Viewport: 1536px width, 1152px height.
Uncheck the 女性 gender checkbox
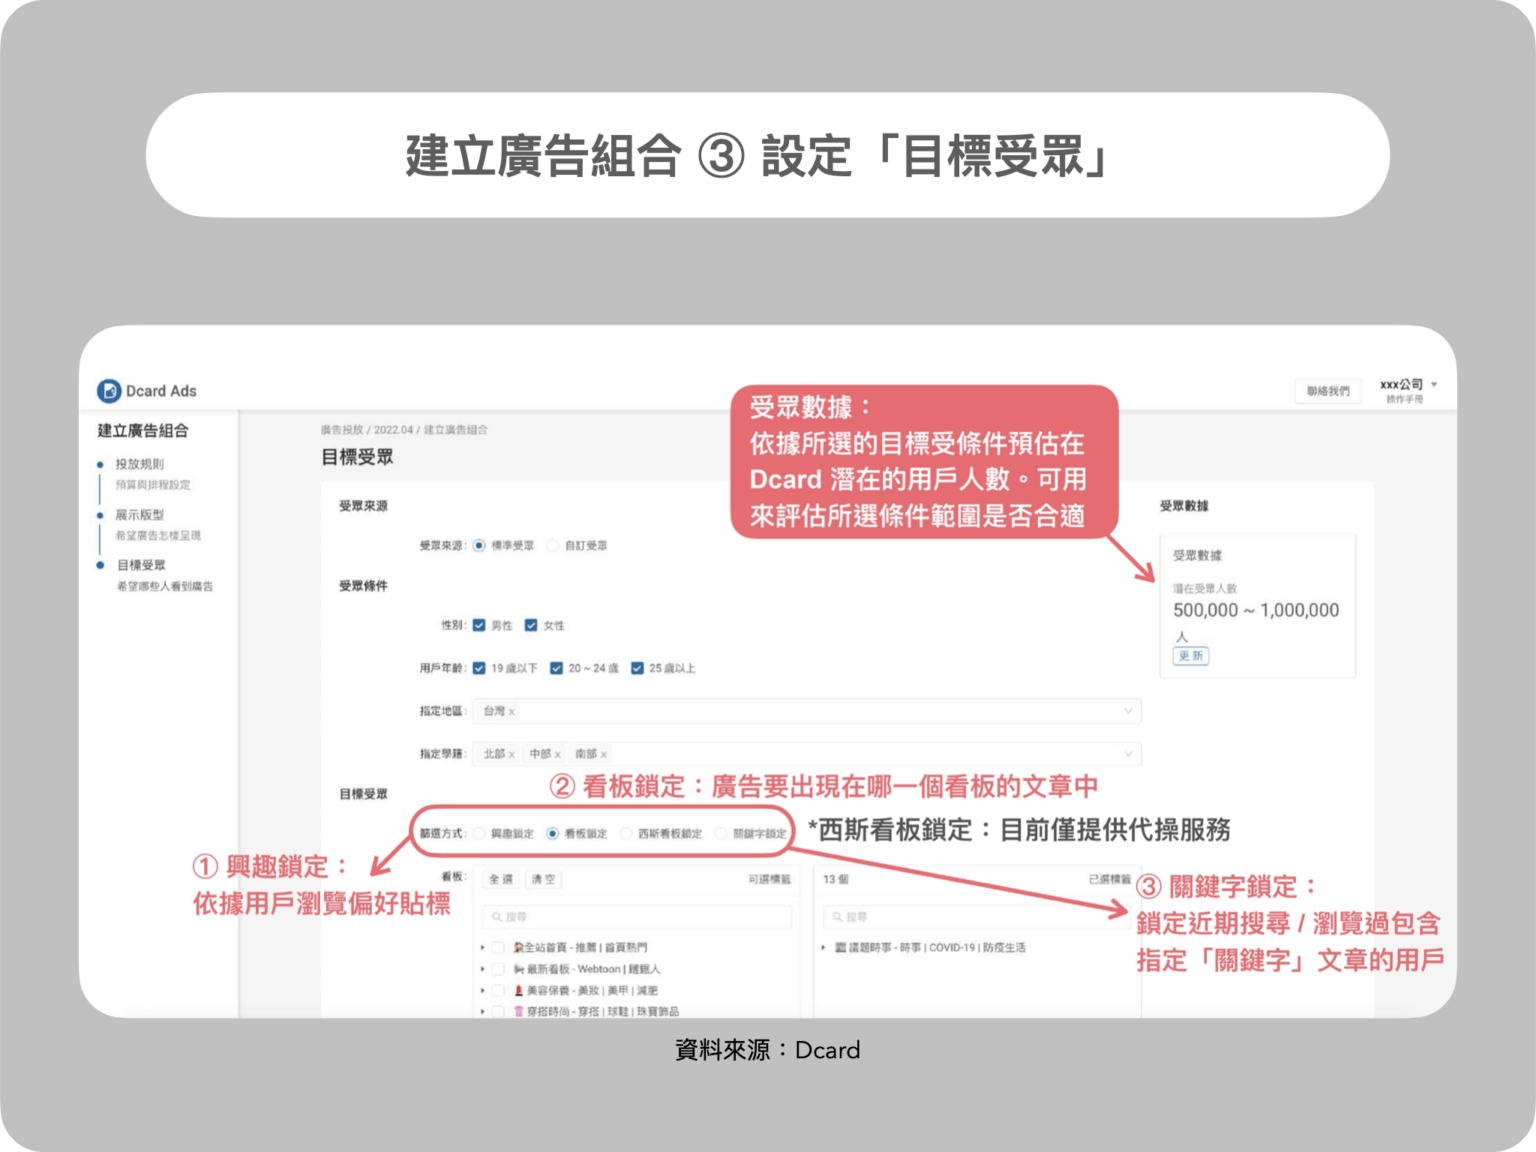click(x=530, y=626)
